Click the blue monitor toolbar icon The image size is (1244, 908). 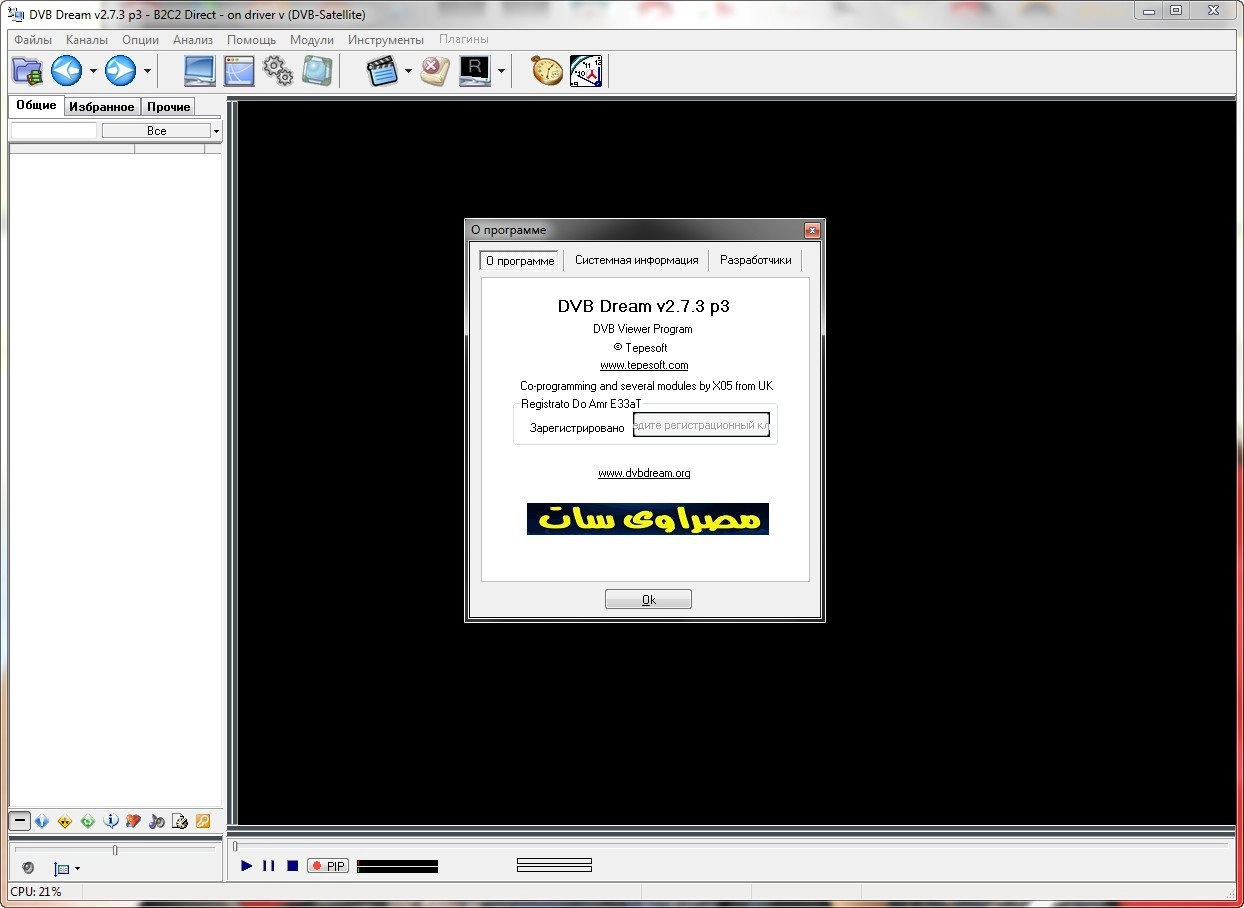pyautogui.click(x=200, y=71)
